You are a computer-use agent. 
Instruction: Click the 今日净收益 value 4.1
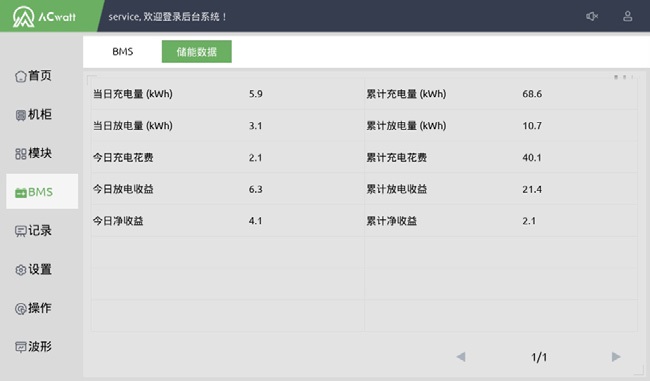(x=255, y=221)
